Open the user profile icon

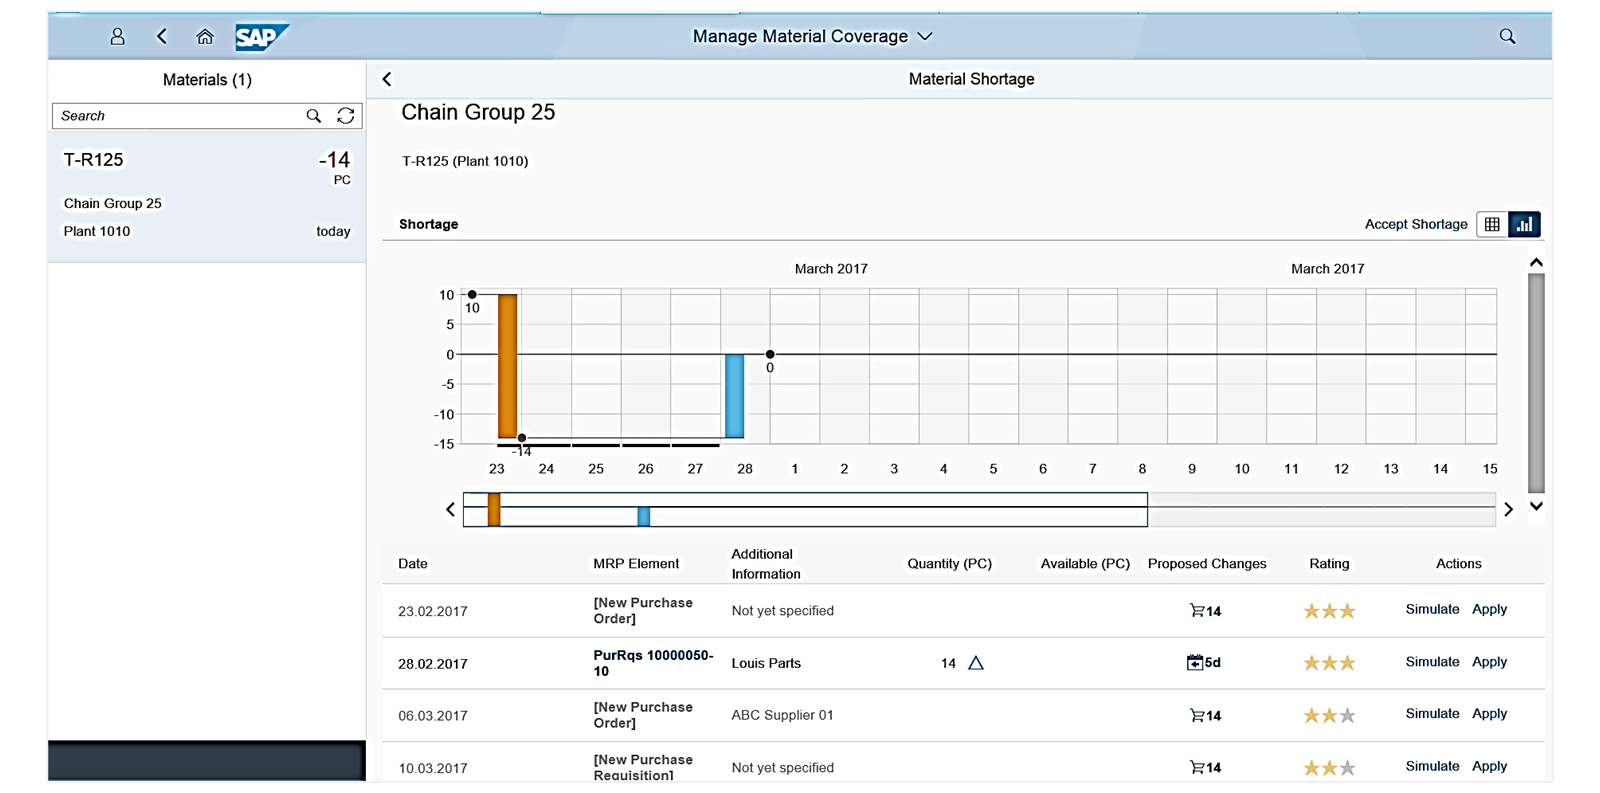[117, 37]
